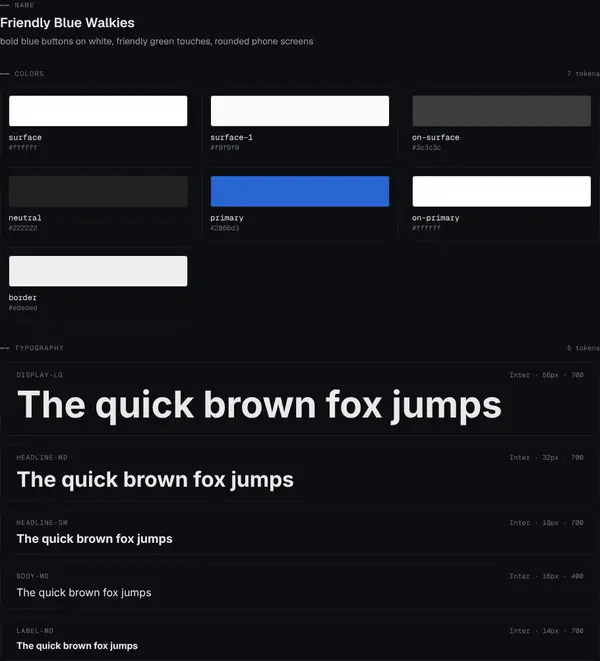This screenshot has height=661, width=600.
Task: Click the #ededed hex value
Action: (23, 308)
